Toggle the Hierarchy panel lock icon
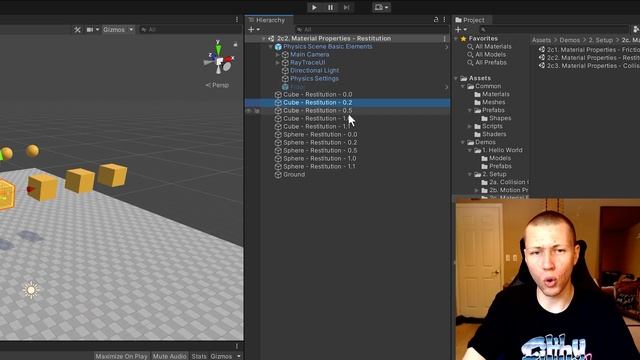 (x=436, y=20)
